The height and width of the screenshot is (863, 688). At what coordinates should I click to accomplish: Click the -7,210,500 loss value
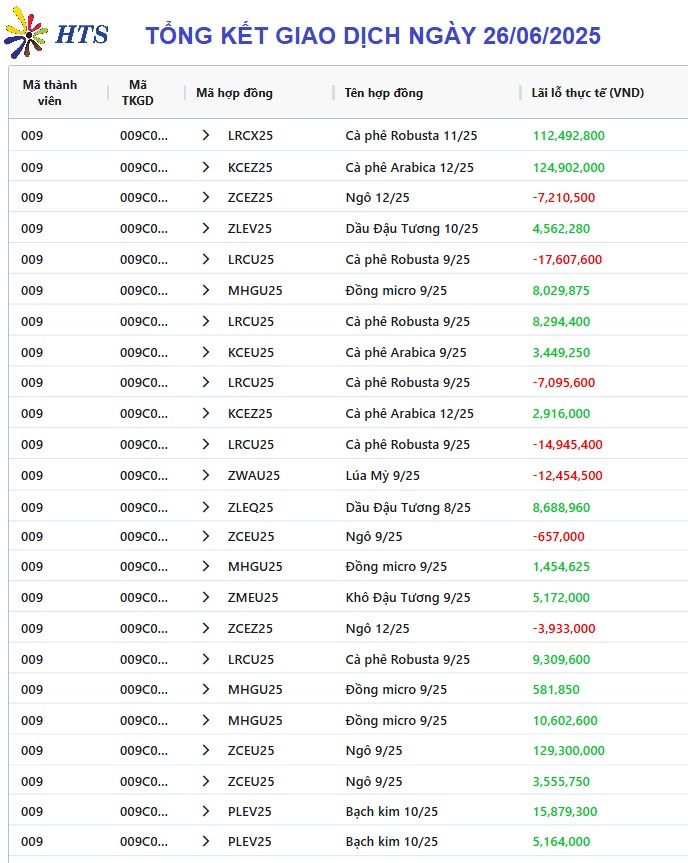pyautogui.click(x=564, y=198)
